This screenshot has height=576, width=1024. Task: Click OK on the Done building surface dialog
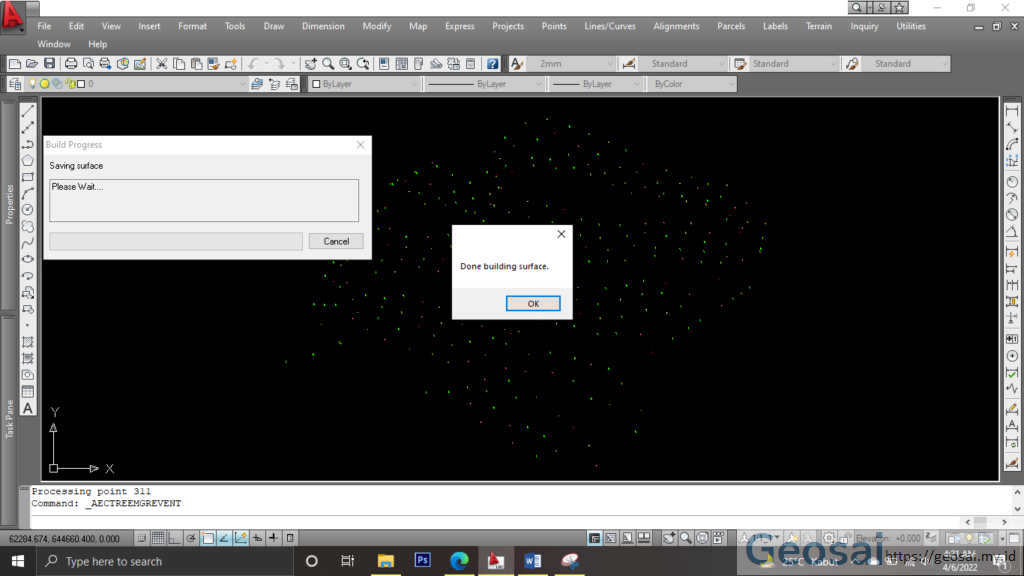coord(533,303)
